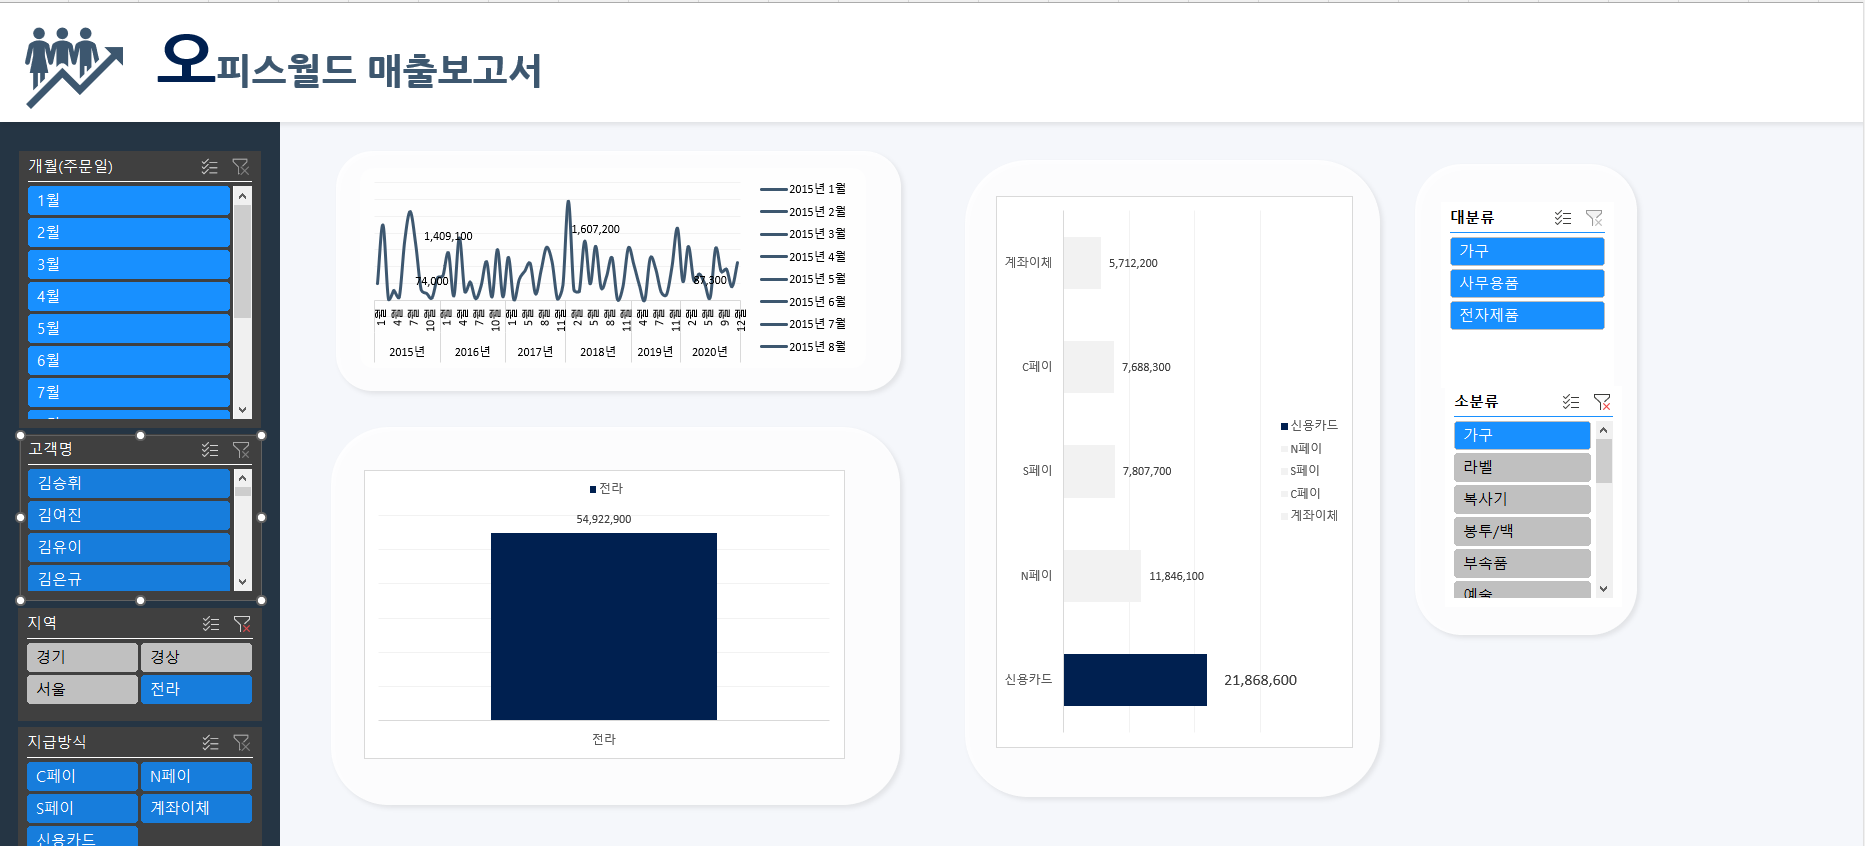Toggle multi-select in 개월(주문일) slicer
Viewport: 1865px width, 846px height.
pos(209,167)
